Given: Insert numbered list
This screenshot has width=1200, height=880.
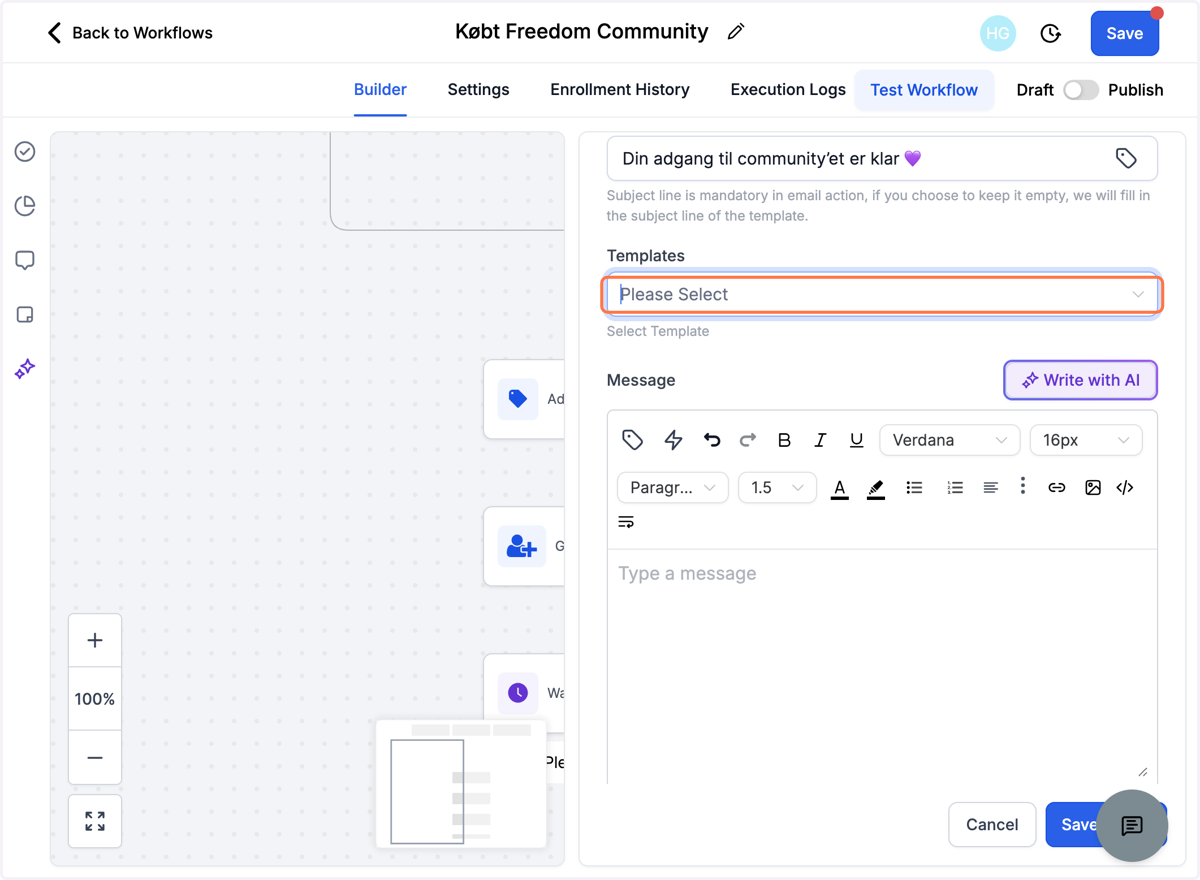Looking at the screenshot, I should [x=955, y=488].
